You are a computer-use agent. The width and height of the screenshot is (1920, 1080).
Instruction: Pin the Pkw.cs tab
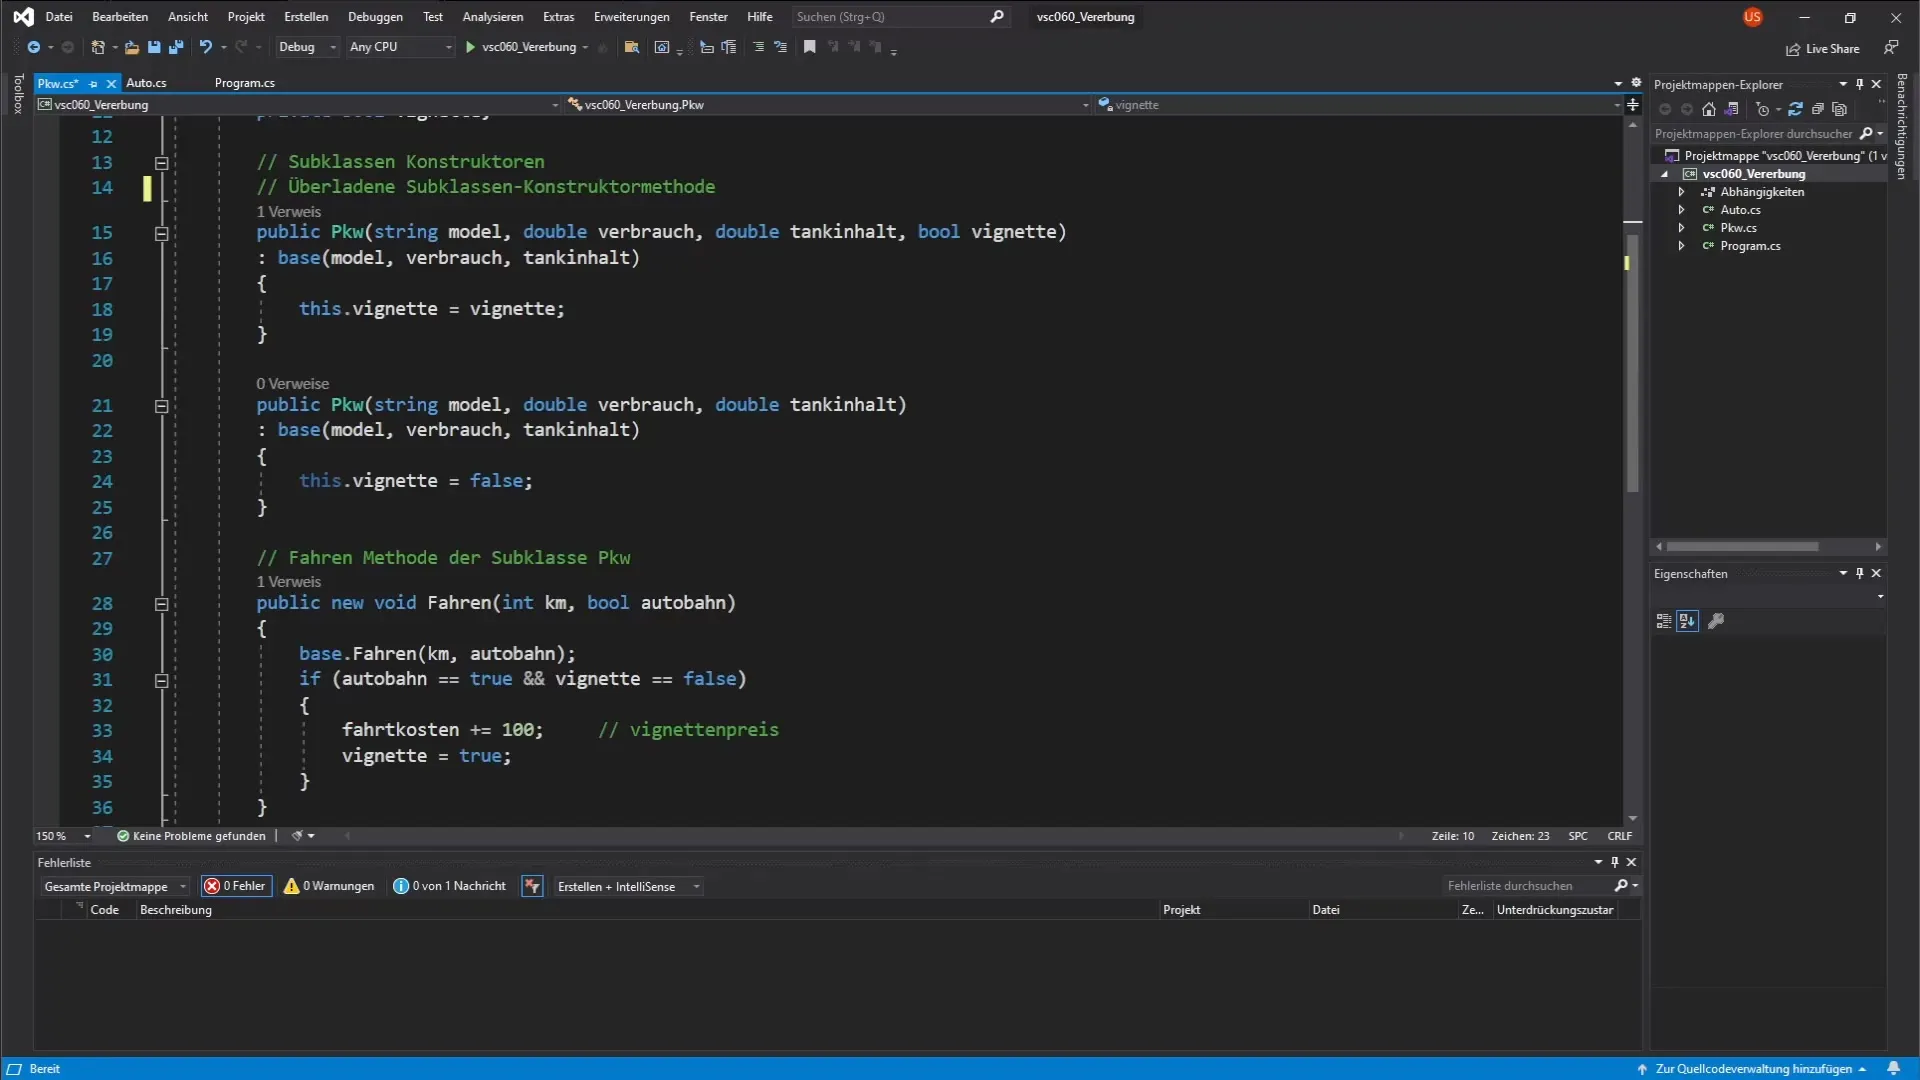tap(93, 84)
